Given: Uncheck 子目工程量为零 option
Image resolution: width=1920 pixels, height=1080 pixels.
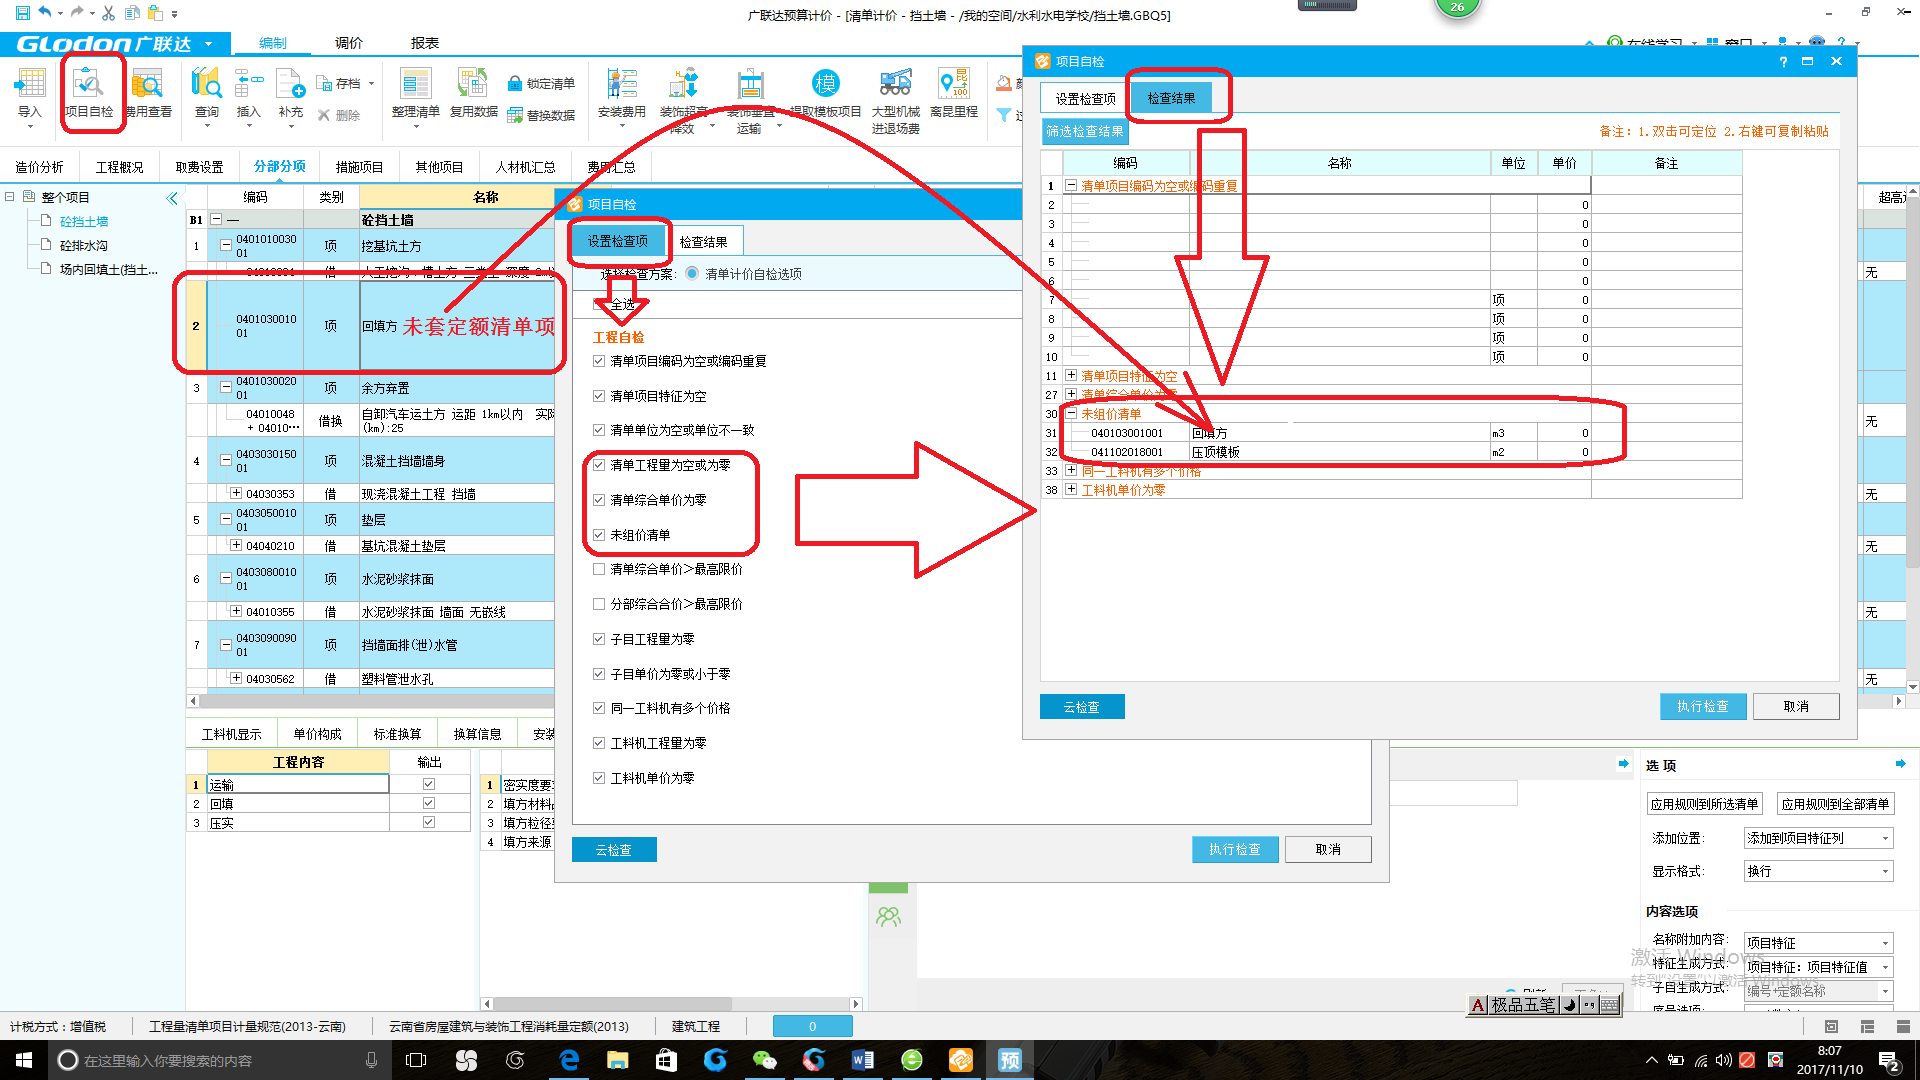Looking at the screenshot, I should (599, 639).
